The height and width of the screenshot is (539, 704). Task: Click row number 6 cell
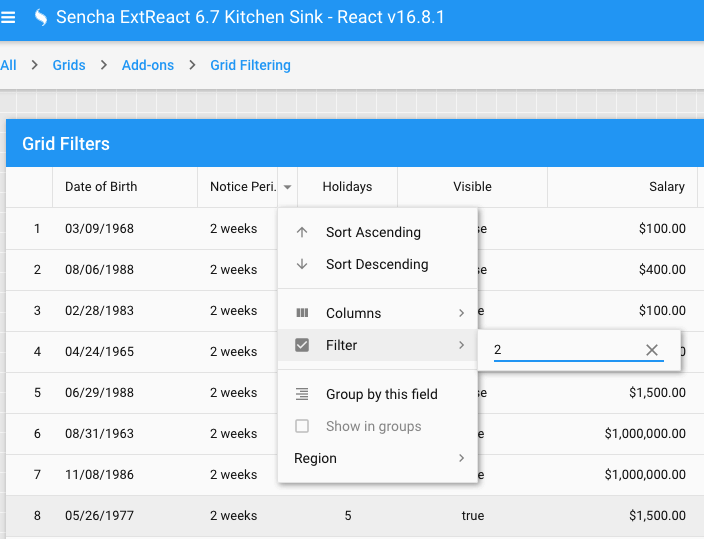pos(37,433)
